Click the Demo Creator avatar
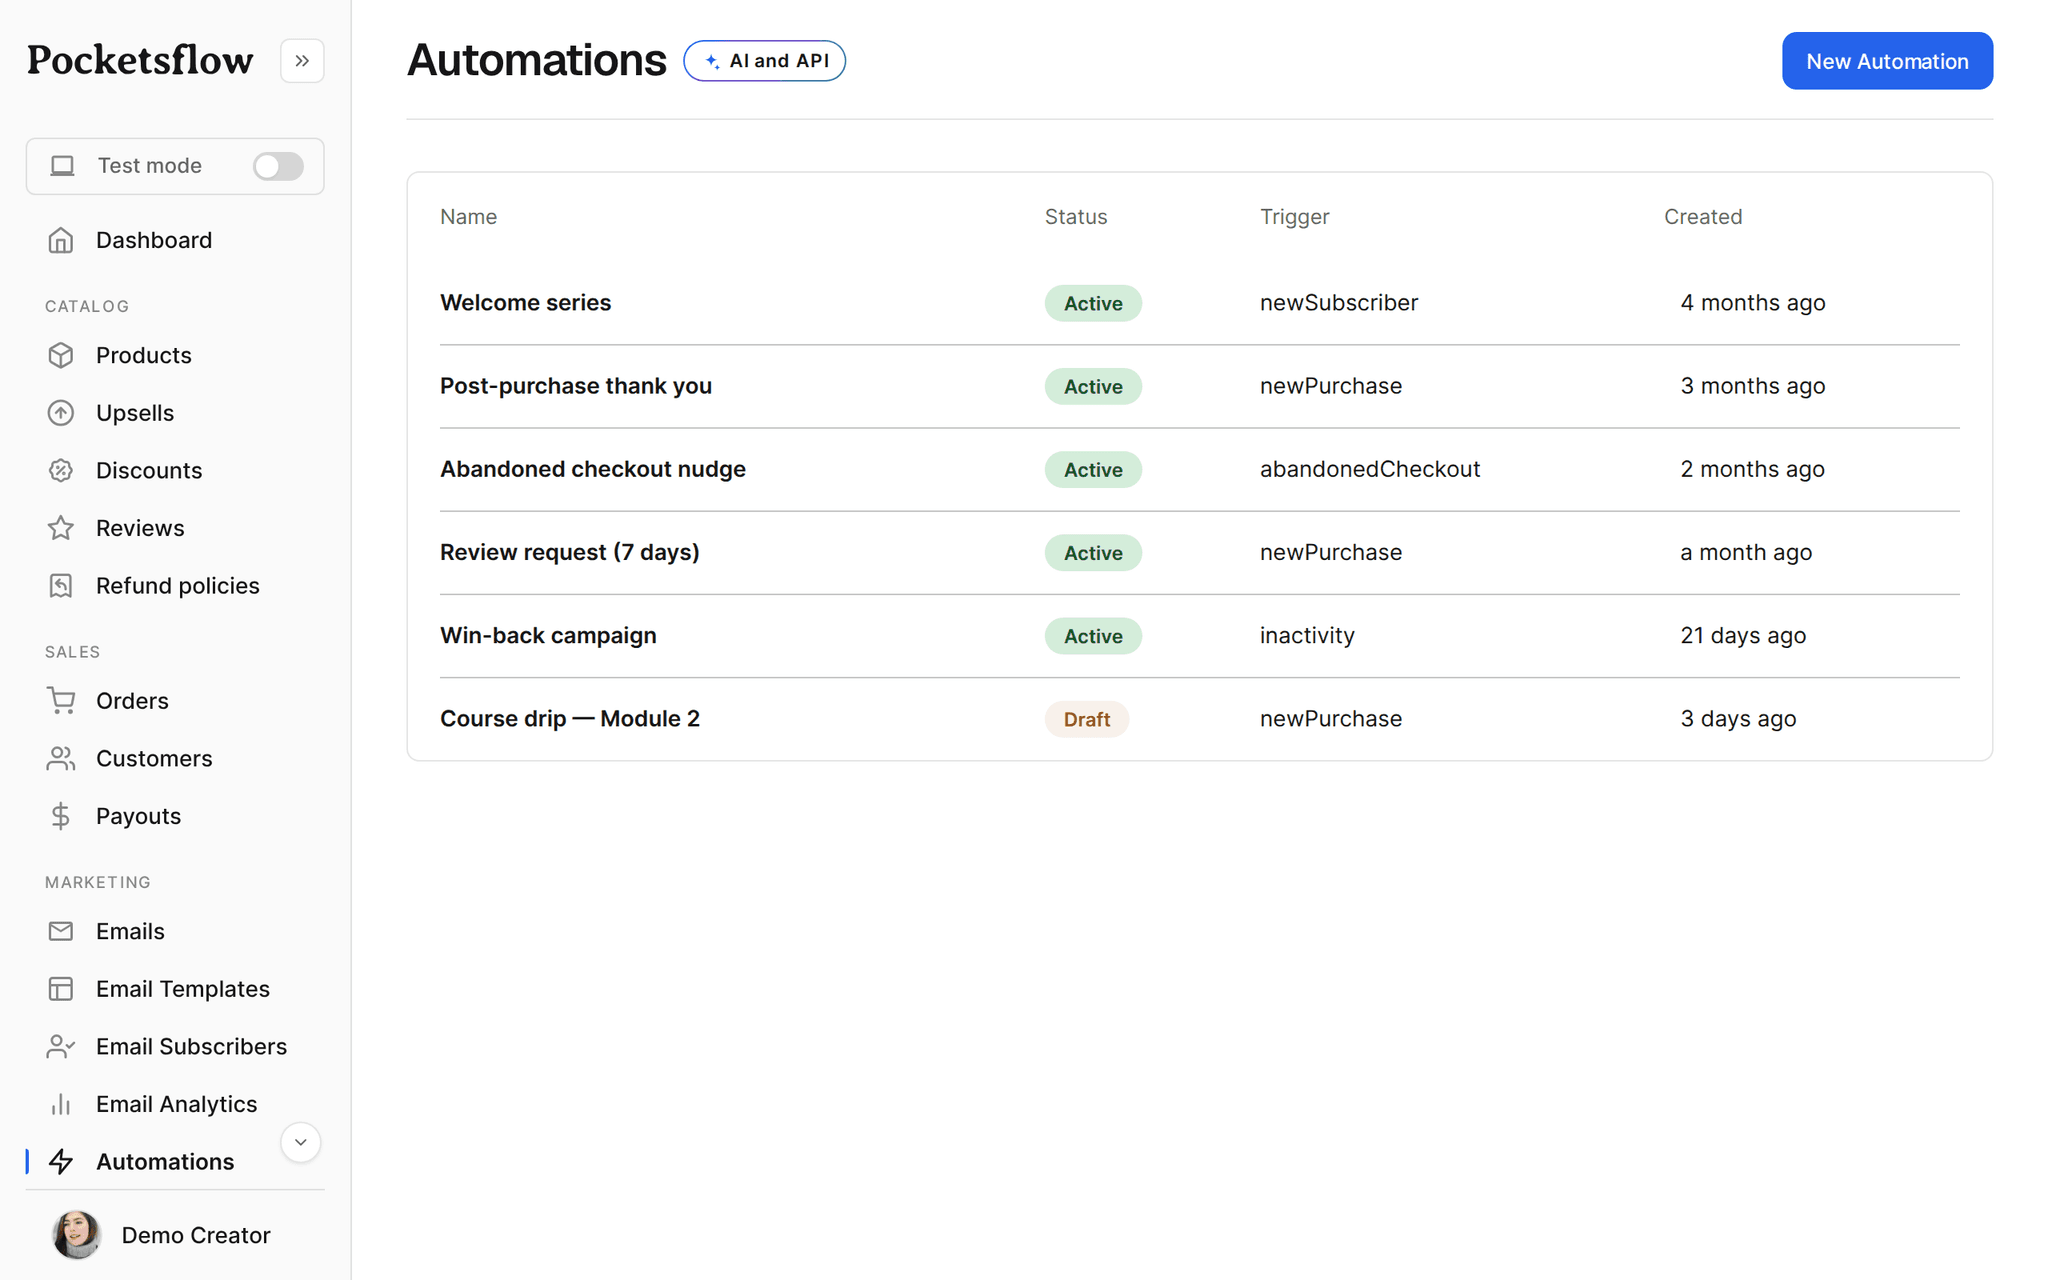 [76, 1235]
